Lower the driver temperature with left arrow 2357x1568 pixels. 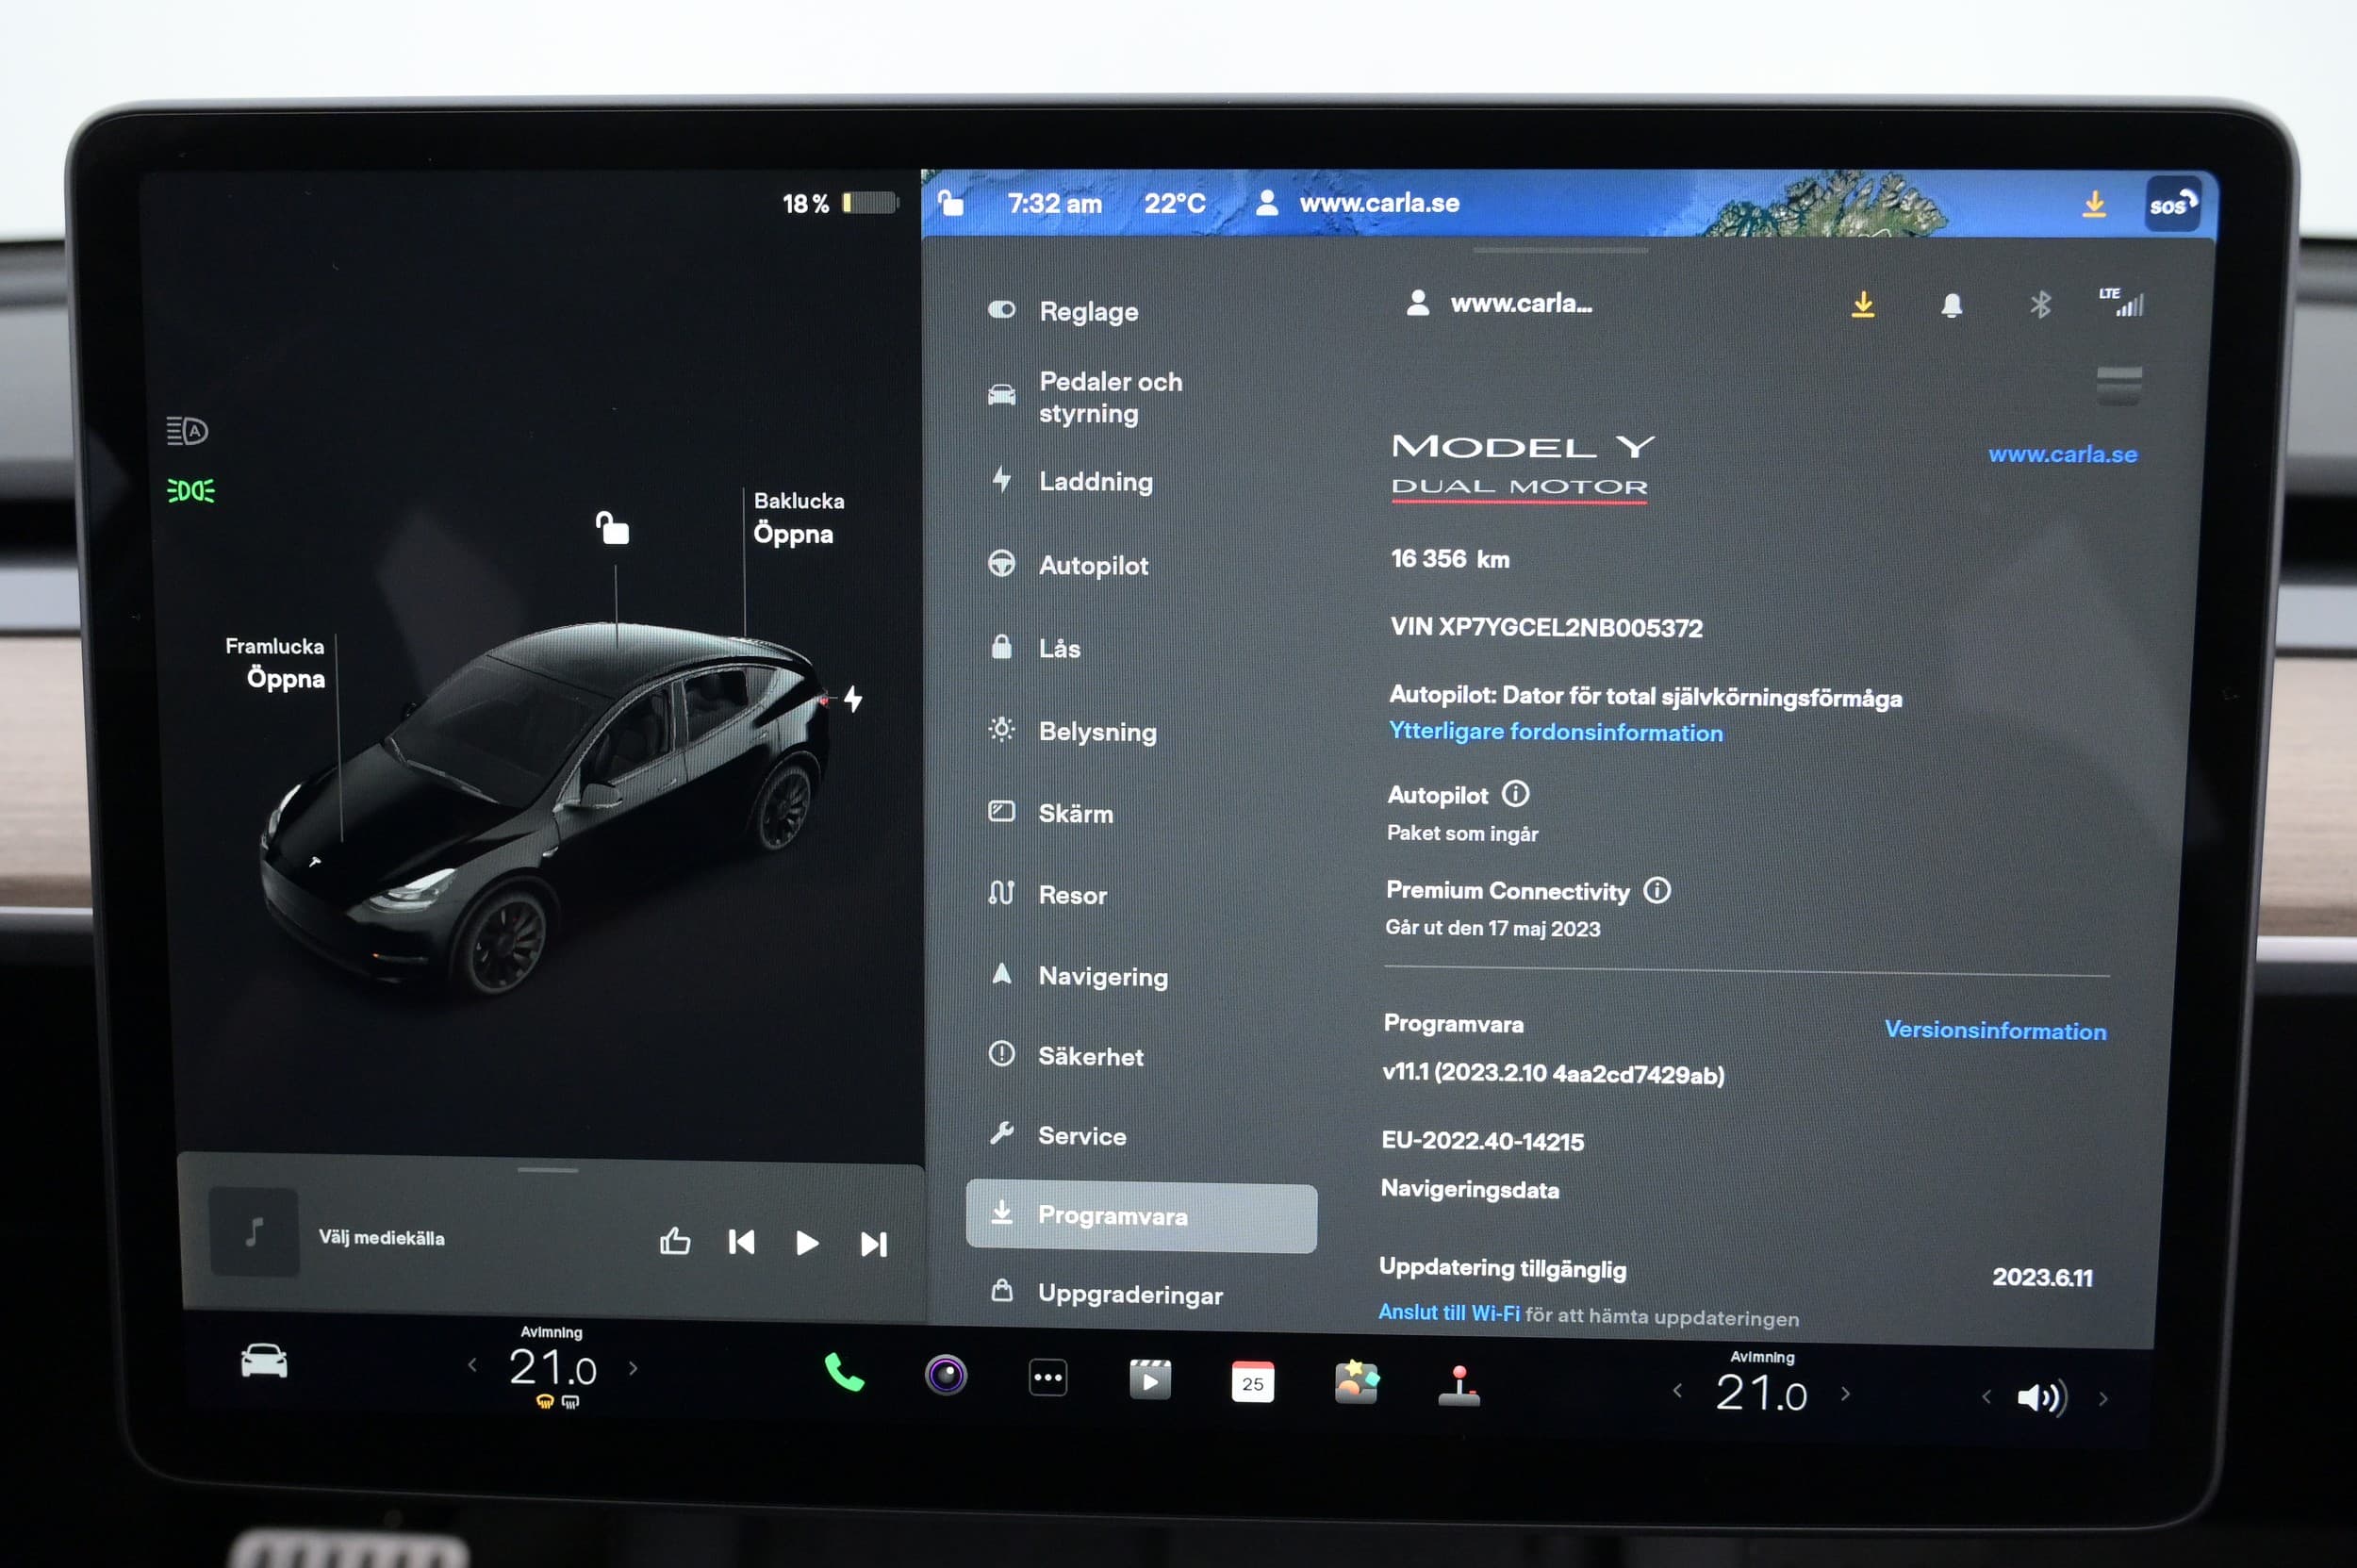[x=472, y=1365]
